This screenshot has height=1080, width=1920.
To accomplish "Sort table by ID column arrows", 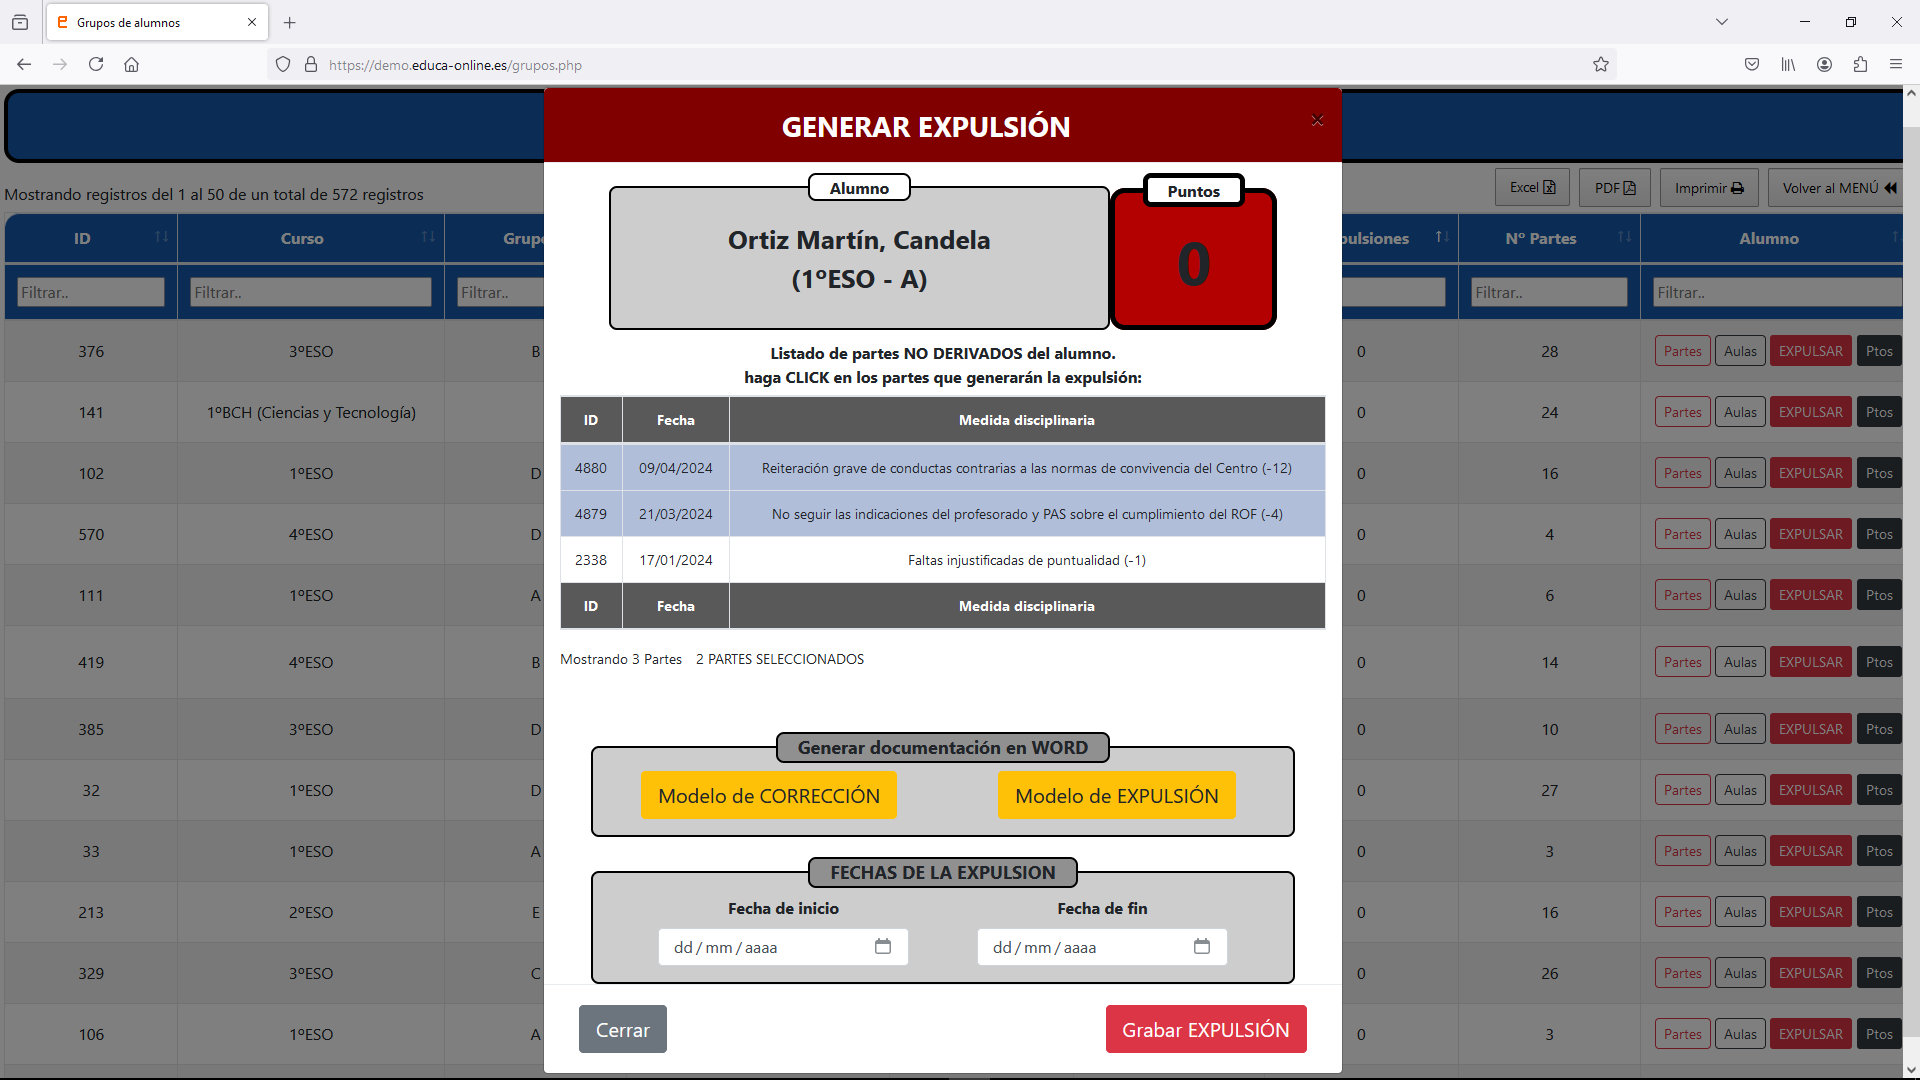I will 161,237.
